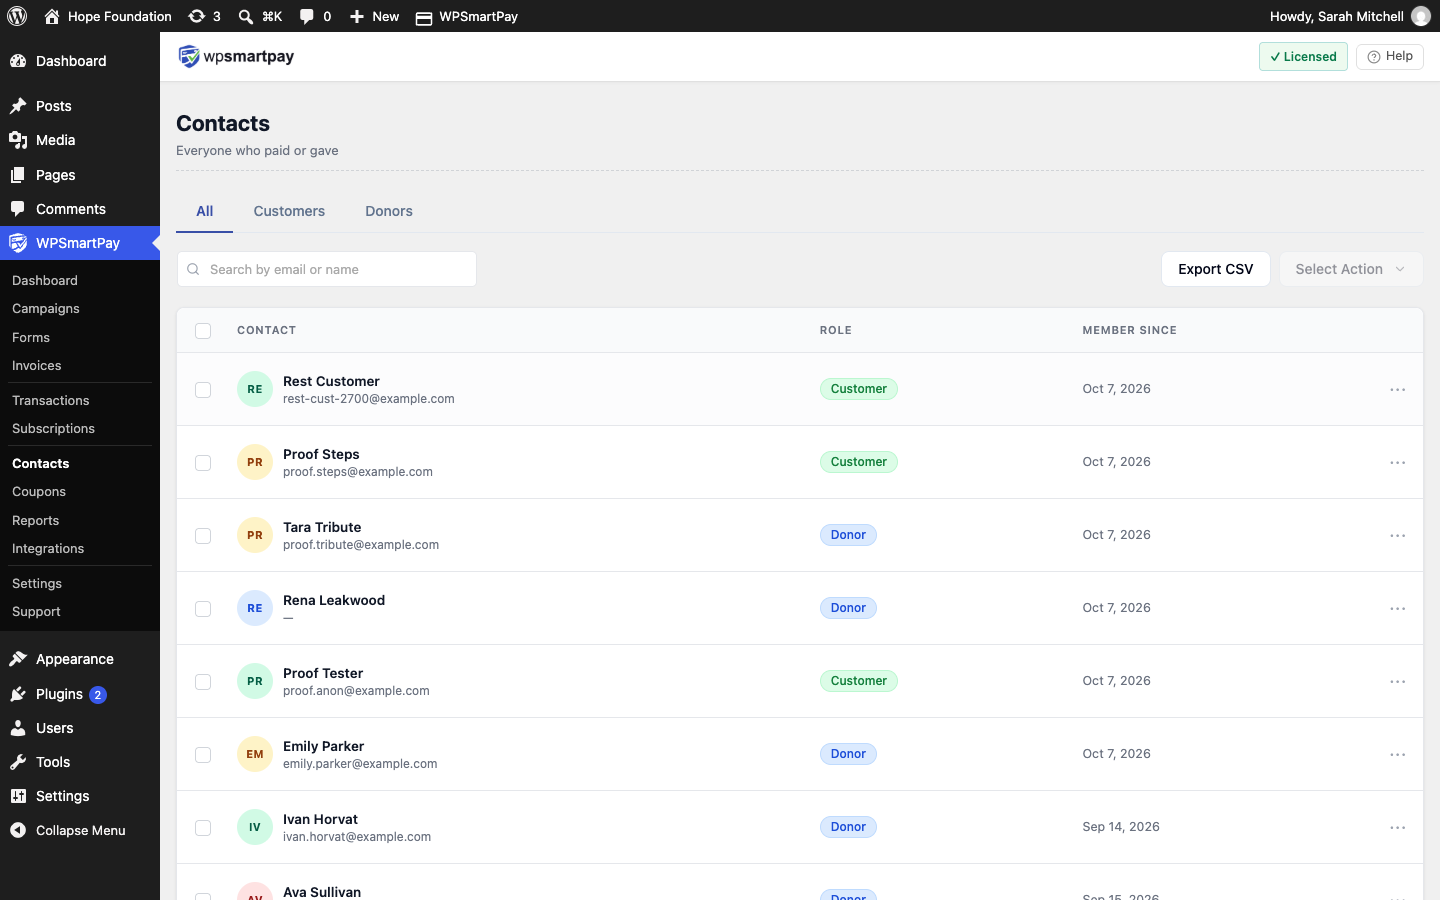Screen dimensions: 1440x900
Task: Check the Tara Tribute row checkbox
Action: 203,535
